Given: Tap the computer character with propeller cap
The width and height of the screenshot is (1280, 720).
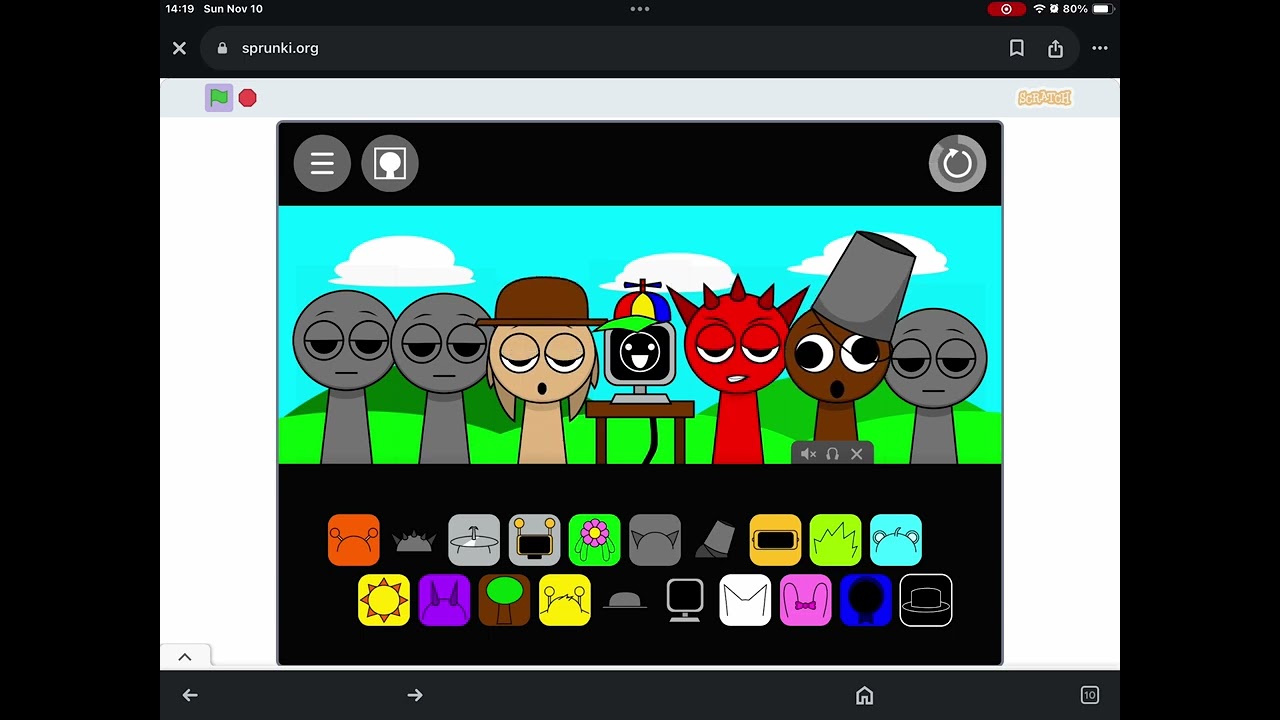Looking at the screenshot, I should pos(640,370).
